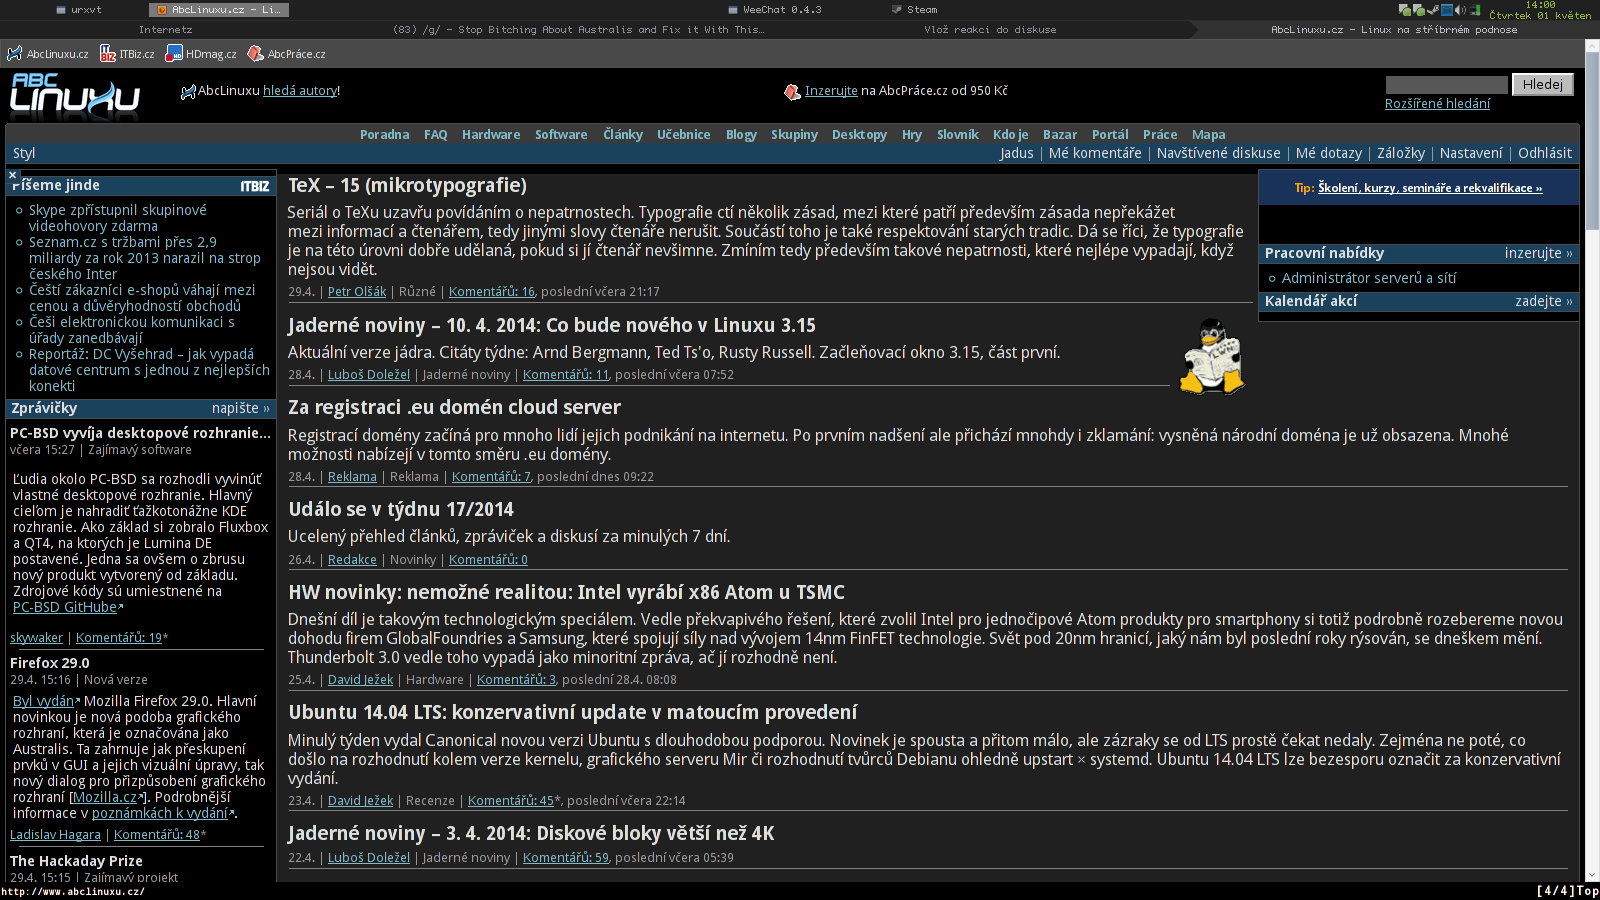
Task: Open the 'Administrátor serverů a sítí' job offer
Action: click(1369, 278)
